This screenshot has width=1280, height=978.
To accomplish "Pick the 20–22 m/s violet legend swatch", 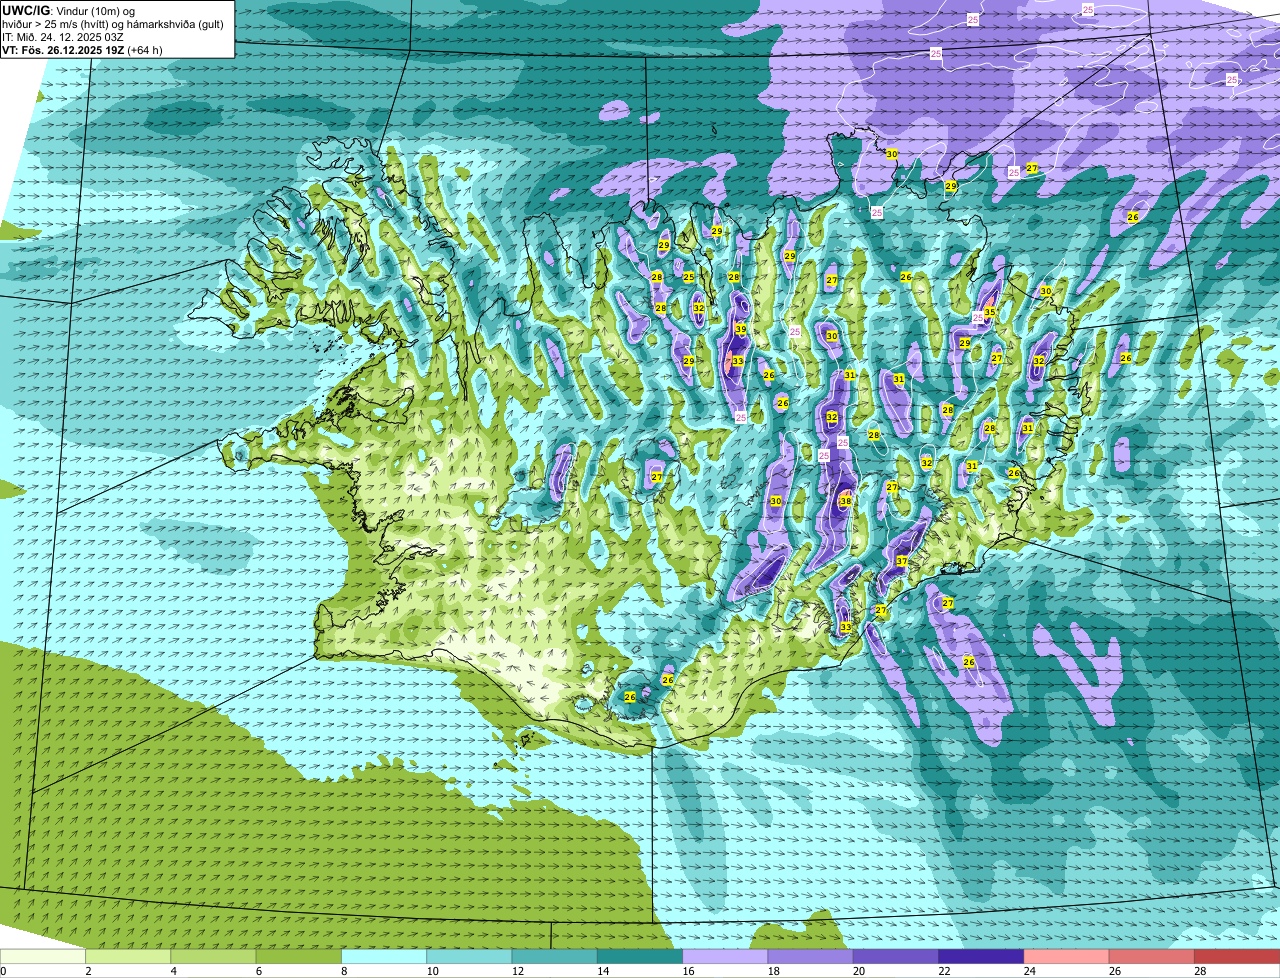I will tap(896, 957).
